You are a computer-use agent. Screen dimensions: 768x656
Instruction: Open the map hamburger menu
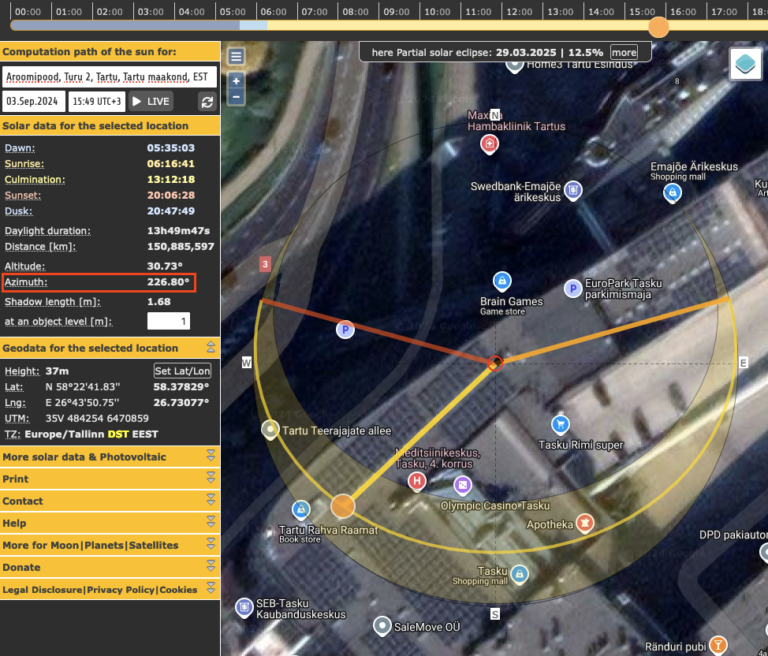tap(236, 56)
